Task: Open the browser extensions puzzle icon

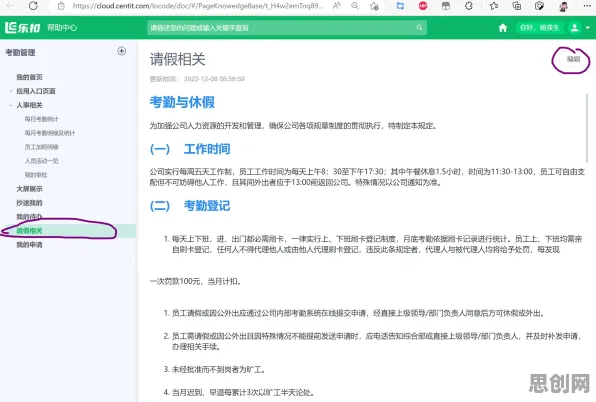Action: [x=469, y=6]
